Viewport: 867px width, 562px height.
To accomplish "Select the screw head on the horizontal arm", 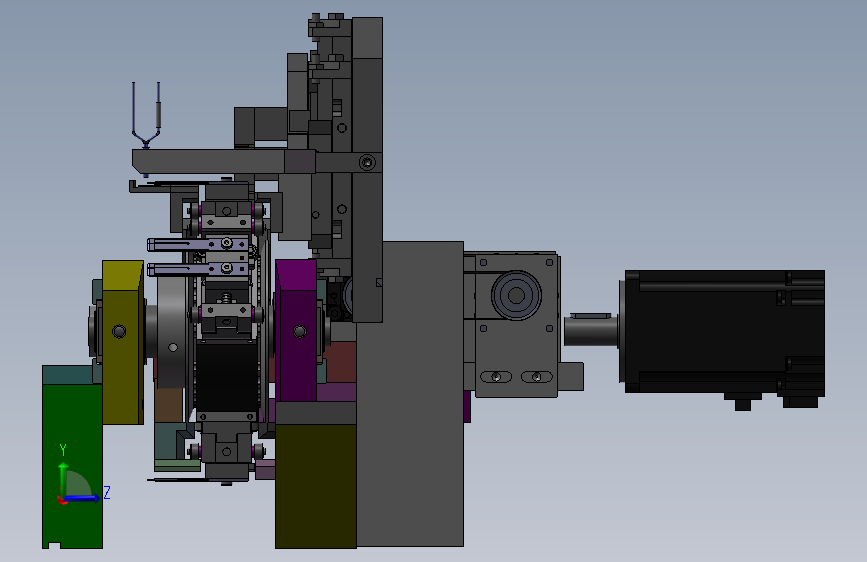I will coord(367,162).
